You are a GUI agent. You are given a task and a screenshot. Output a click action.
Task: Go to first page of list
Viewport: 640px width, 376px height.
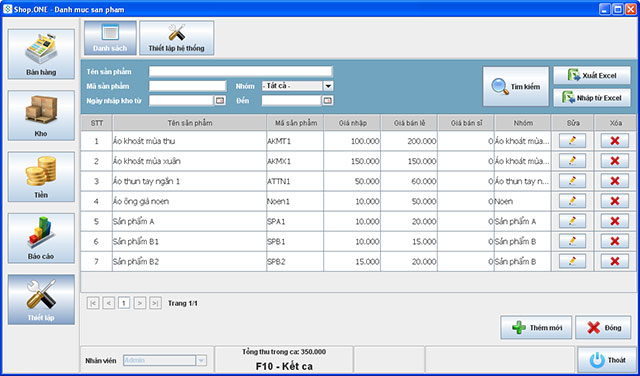tap(93, 303)
